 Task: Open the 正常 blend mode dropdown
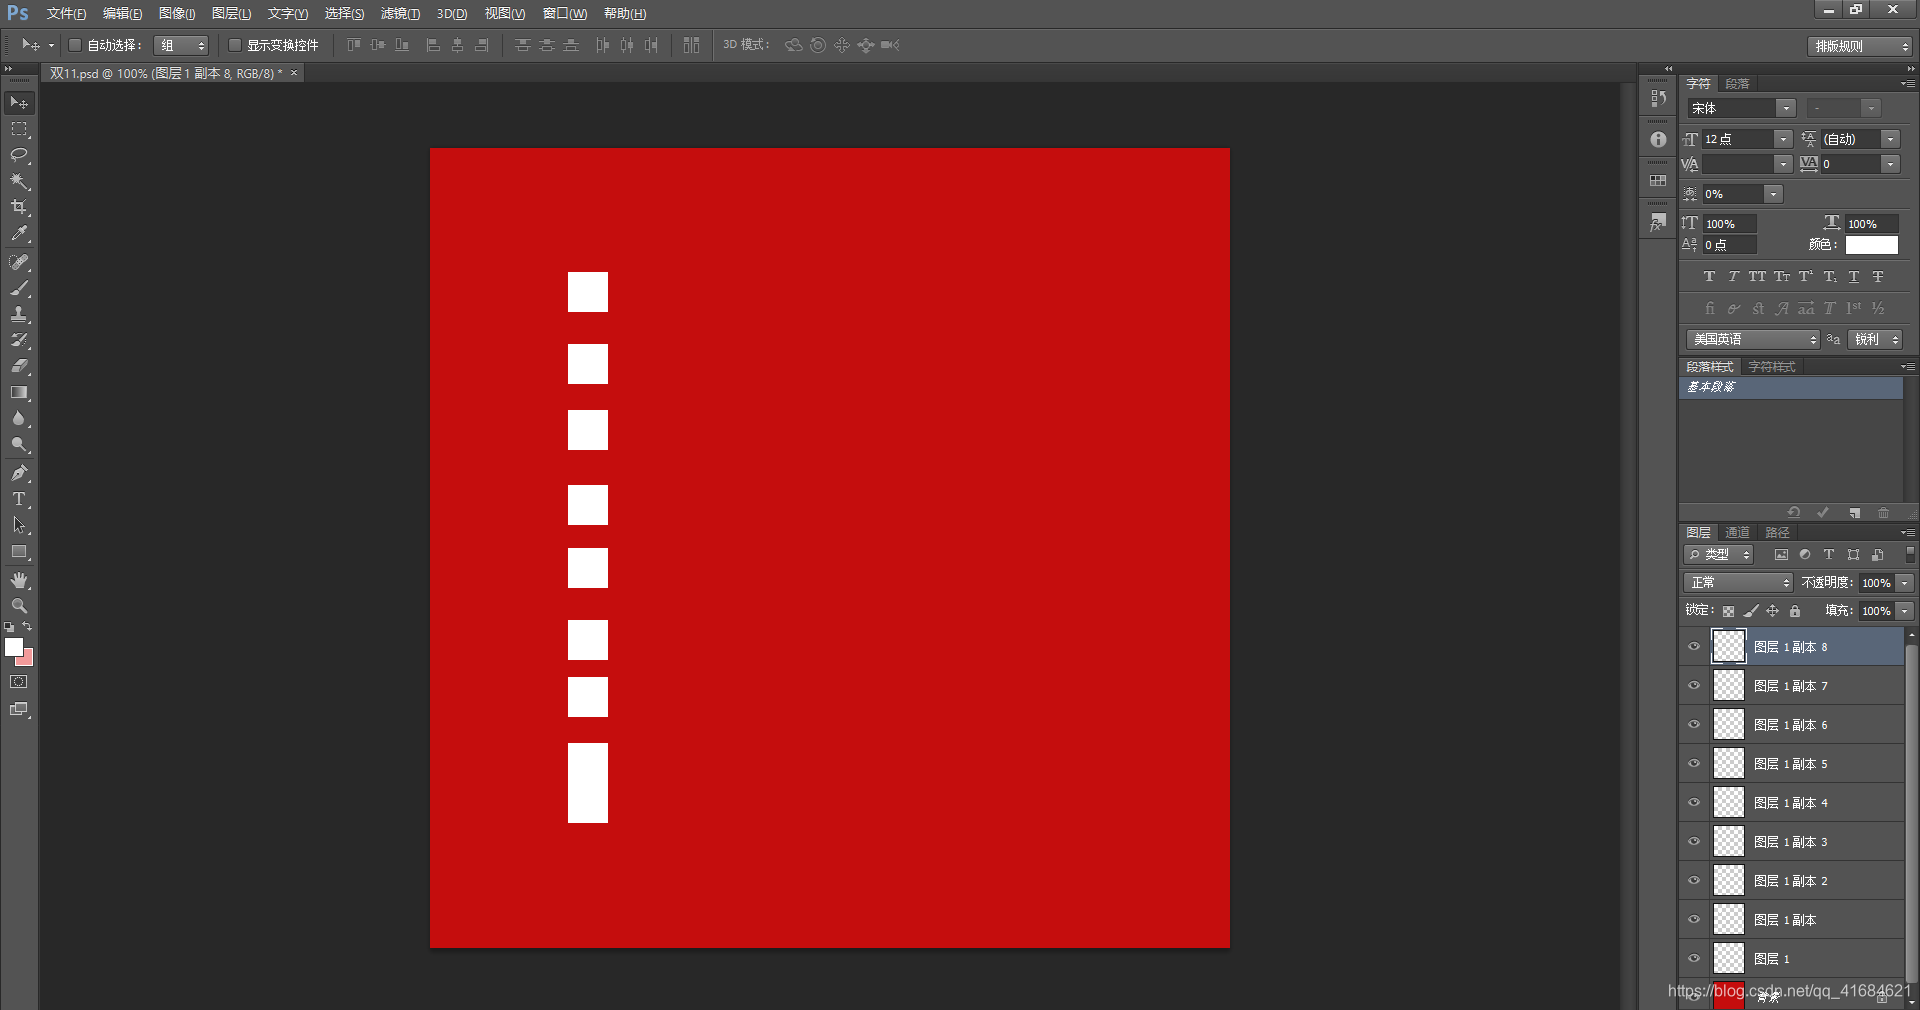(x=1739, y=583)
